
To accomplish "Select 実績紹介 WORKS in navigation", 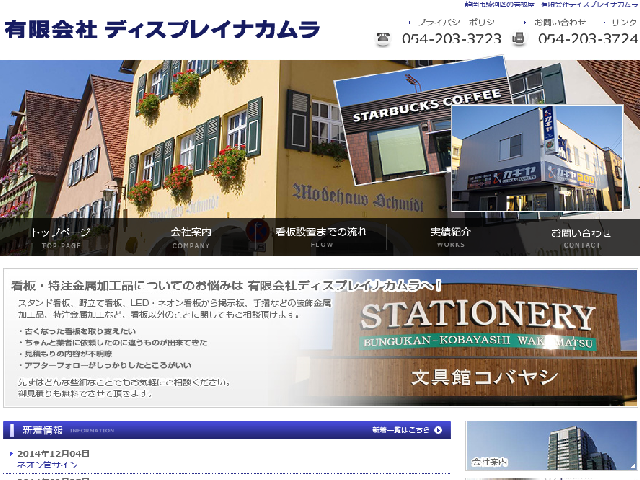I will [450, 236].
